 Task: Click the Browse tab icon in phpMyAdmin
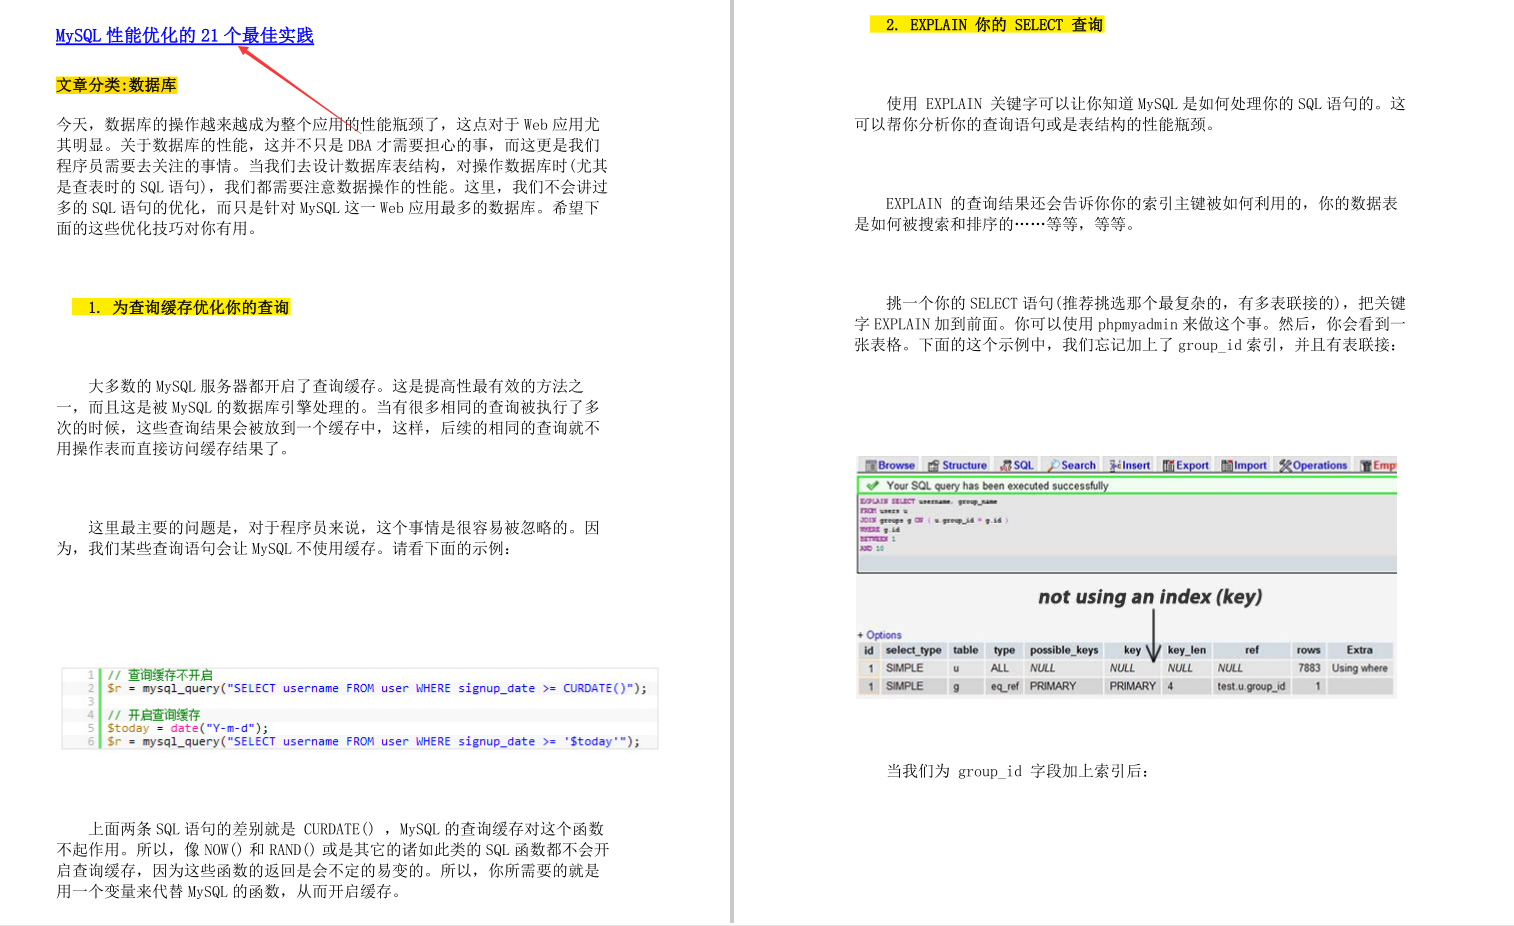[871, 466]
